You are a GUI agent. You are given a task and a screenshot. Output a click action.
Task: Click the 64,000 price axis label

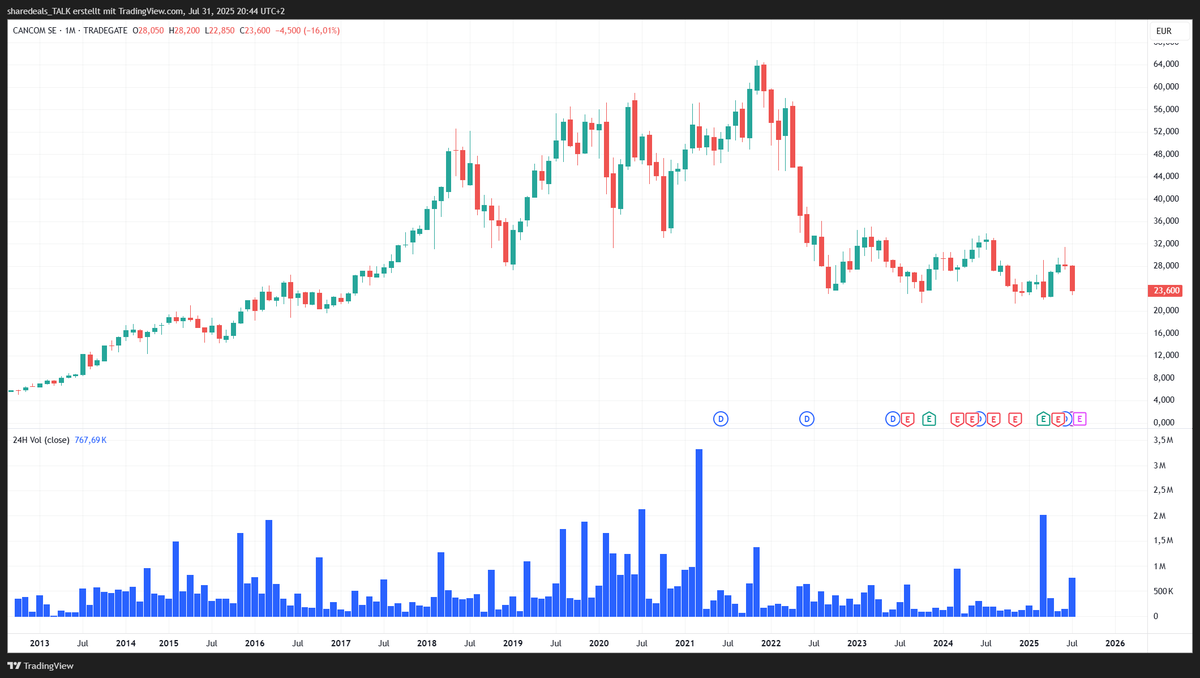point(1167,64)
